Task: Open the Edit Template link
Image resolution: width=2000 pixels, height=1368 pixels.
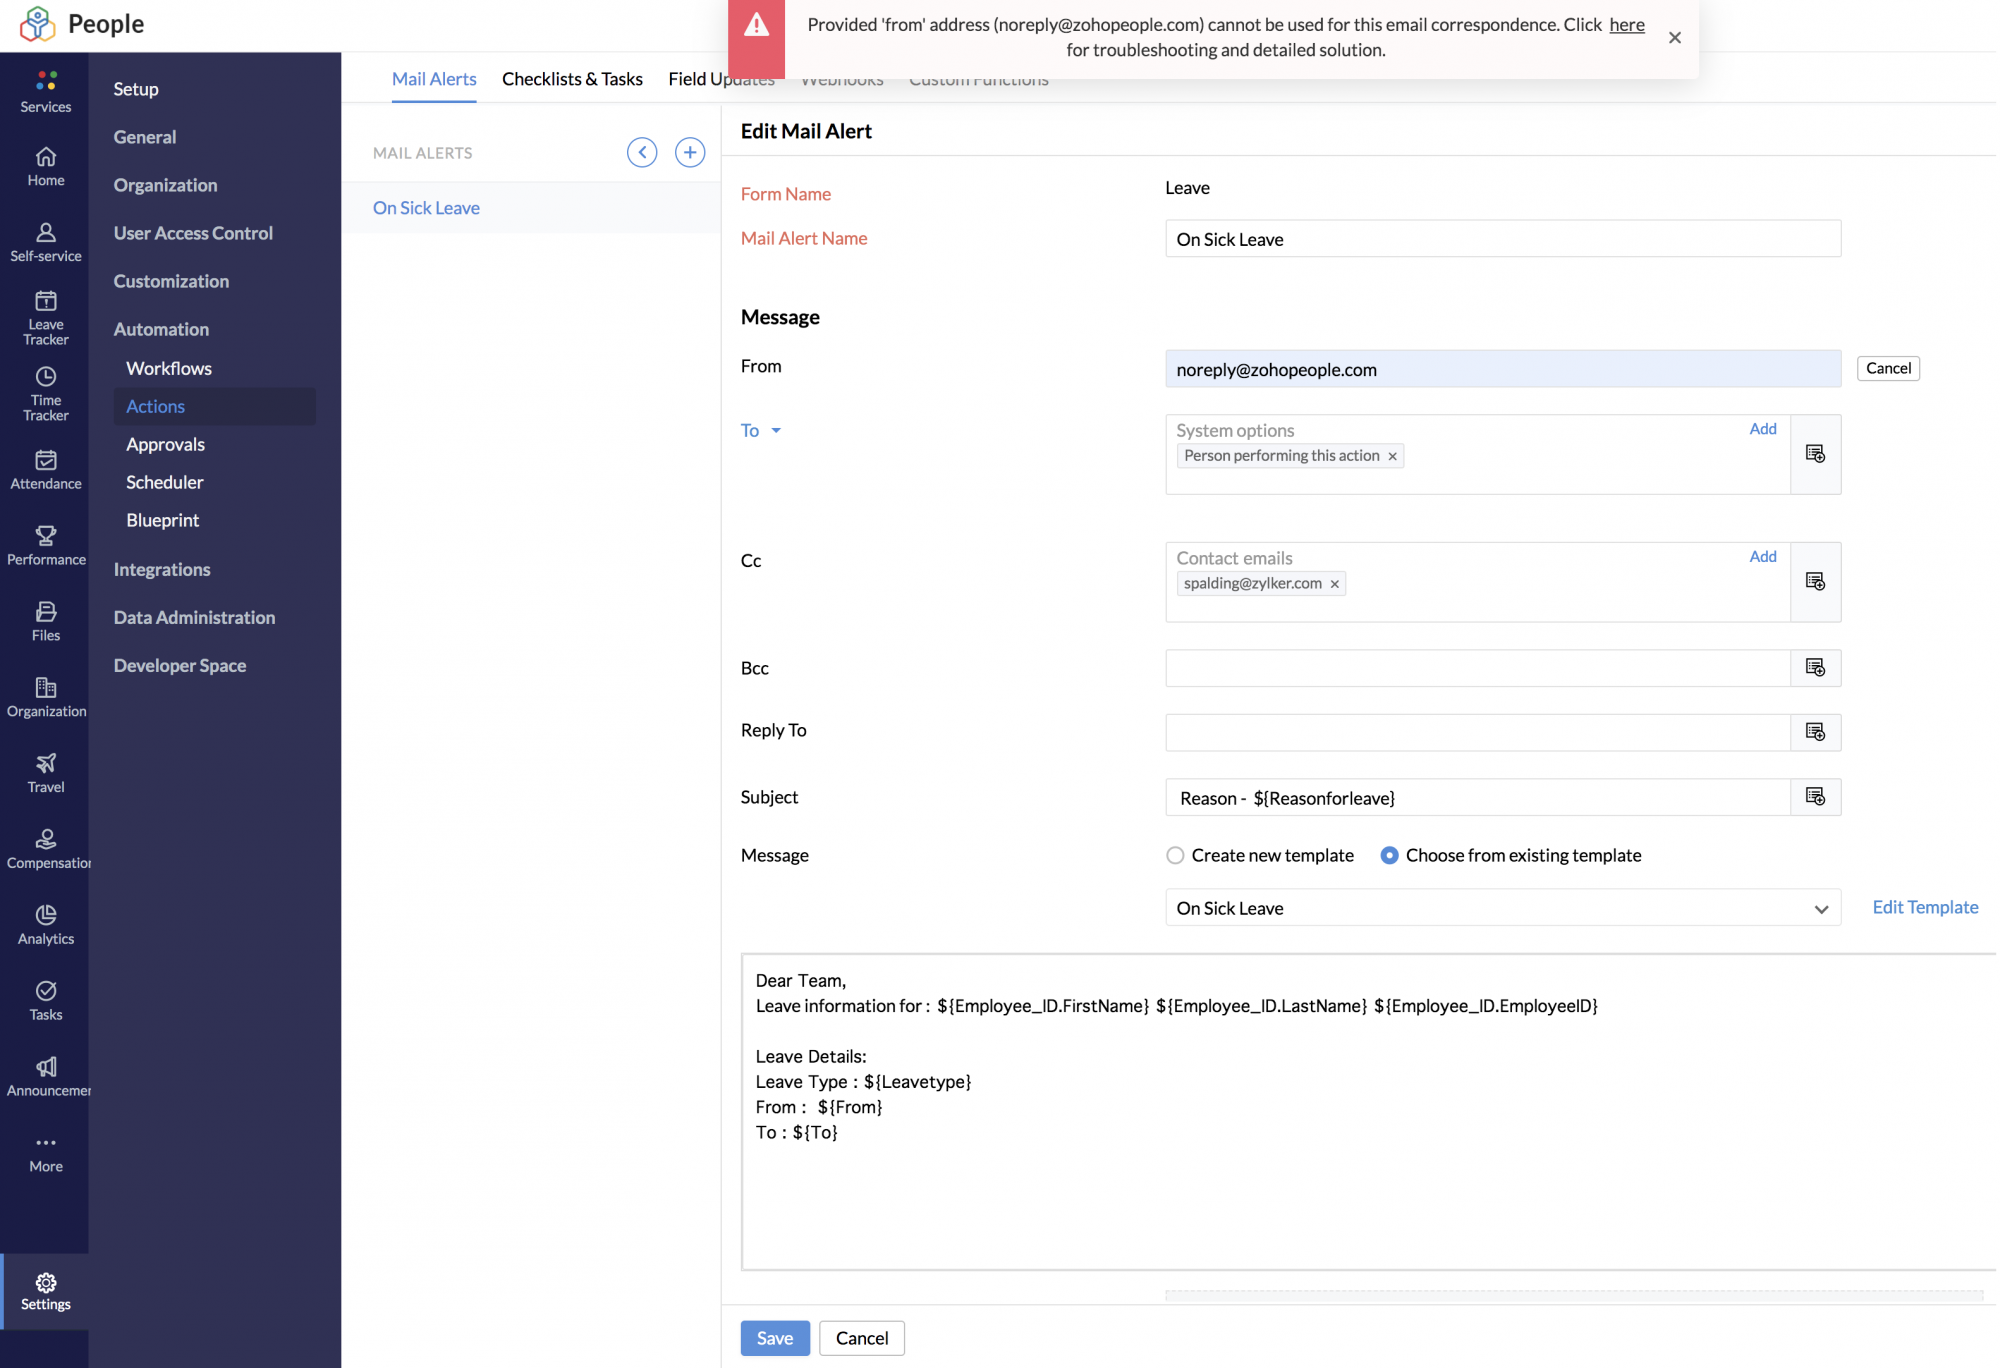Action: tap(1924, 907)
